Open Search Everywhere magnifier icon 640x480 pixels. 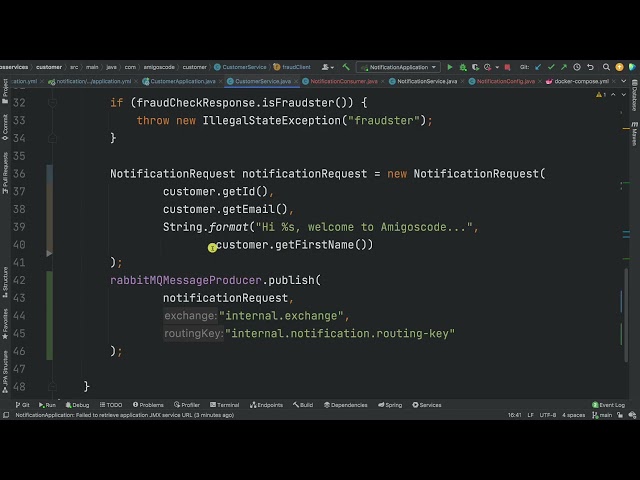coord(606,67)
